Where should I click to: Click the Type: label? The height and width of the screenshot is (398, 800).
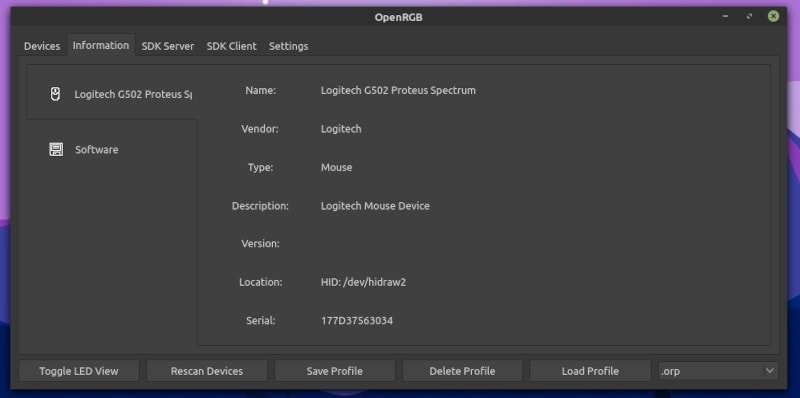point(260,167)
